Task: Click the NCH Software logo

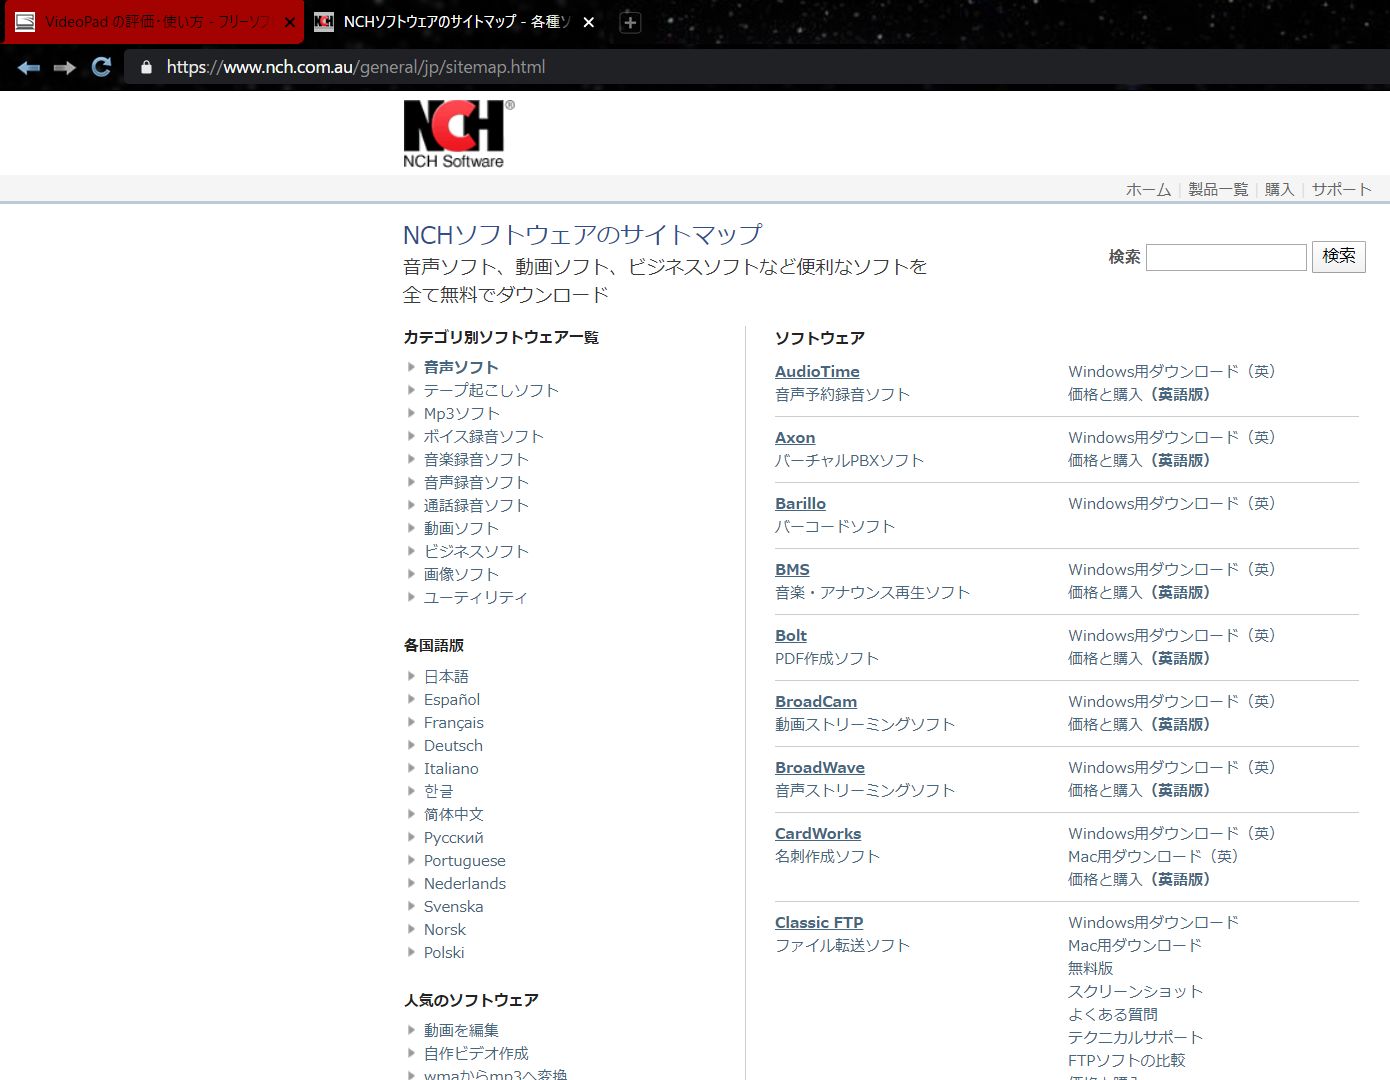Action: 458,133
